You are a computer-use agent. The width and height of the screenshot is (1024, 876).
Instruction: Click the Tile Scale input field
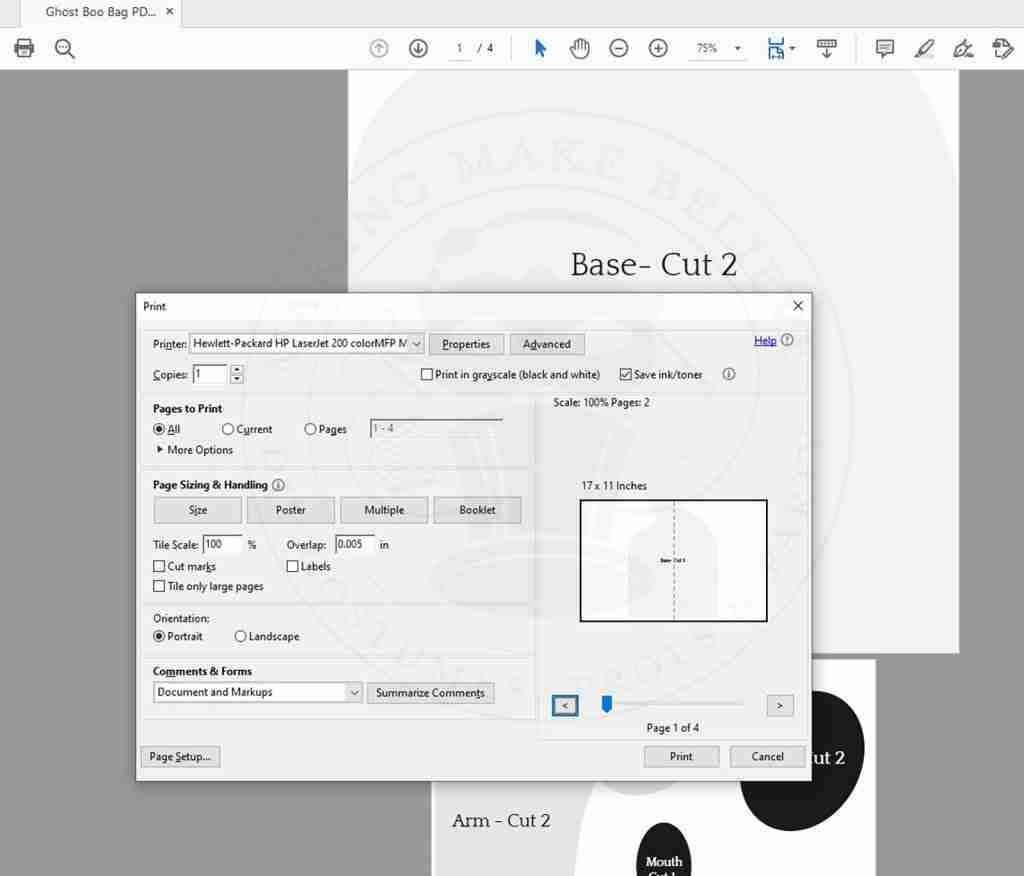[x=222, y=545]
